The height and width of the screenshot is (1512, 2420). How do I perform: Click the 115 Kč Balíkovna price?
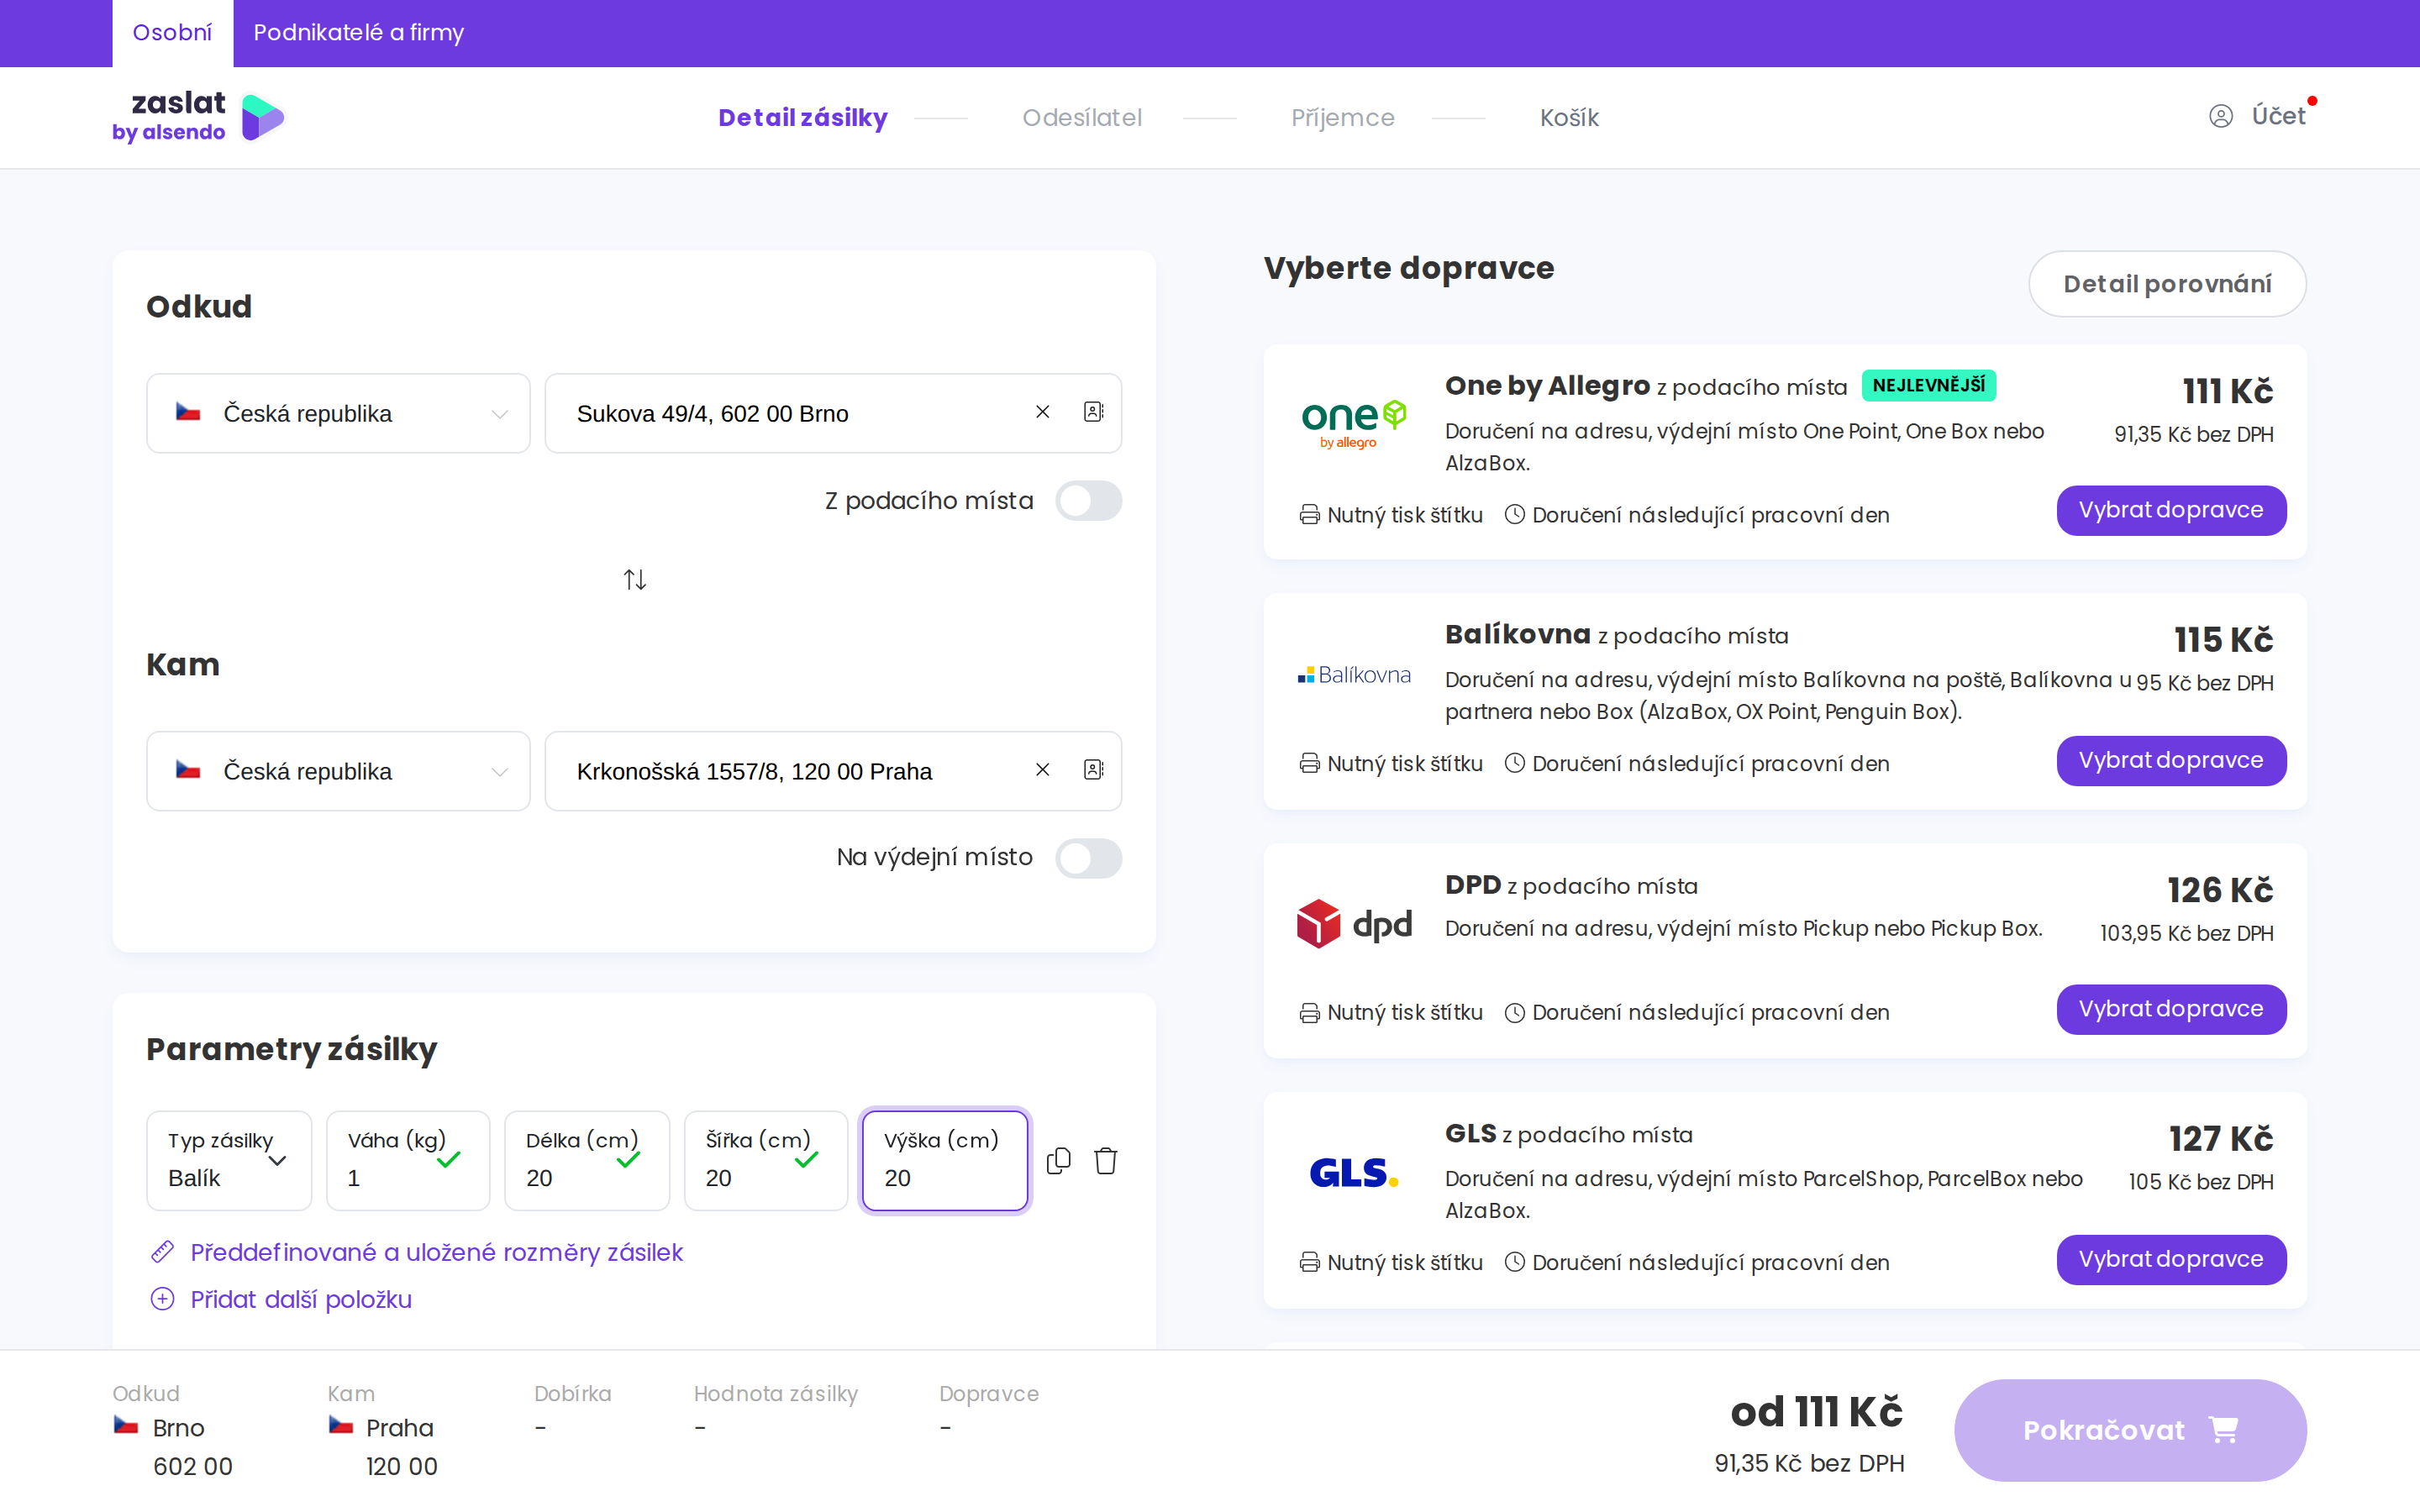pyautogui.click(x=2223, y=640)
